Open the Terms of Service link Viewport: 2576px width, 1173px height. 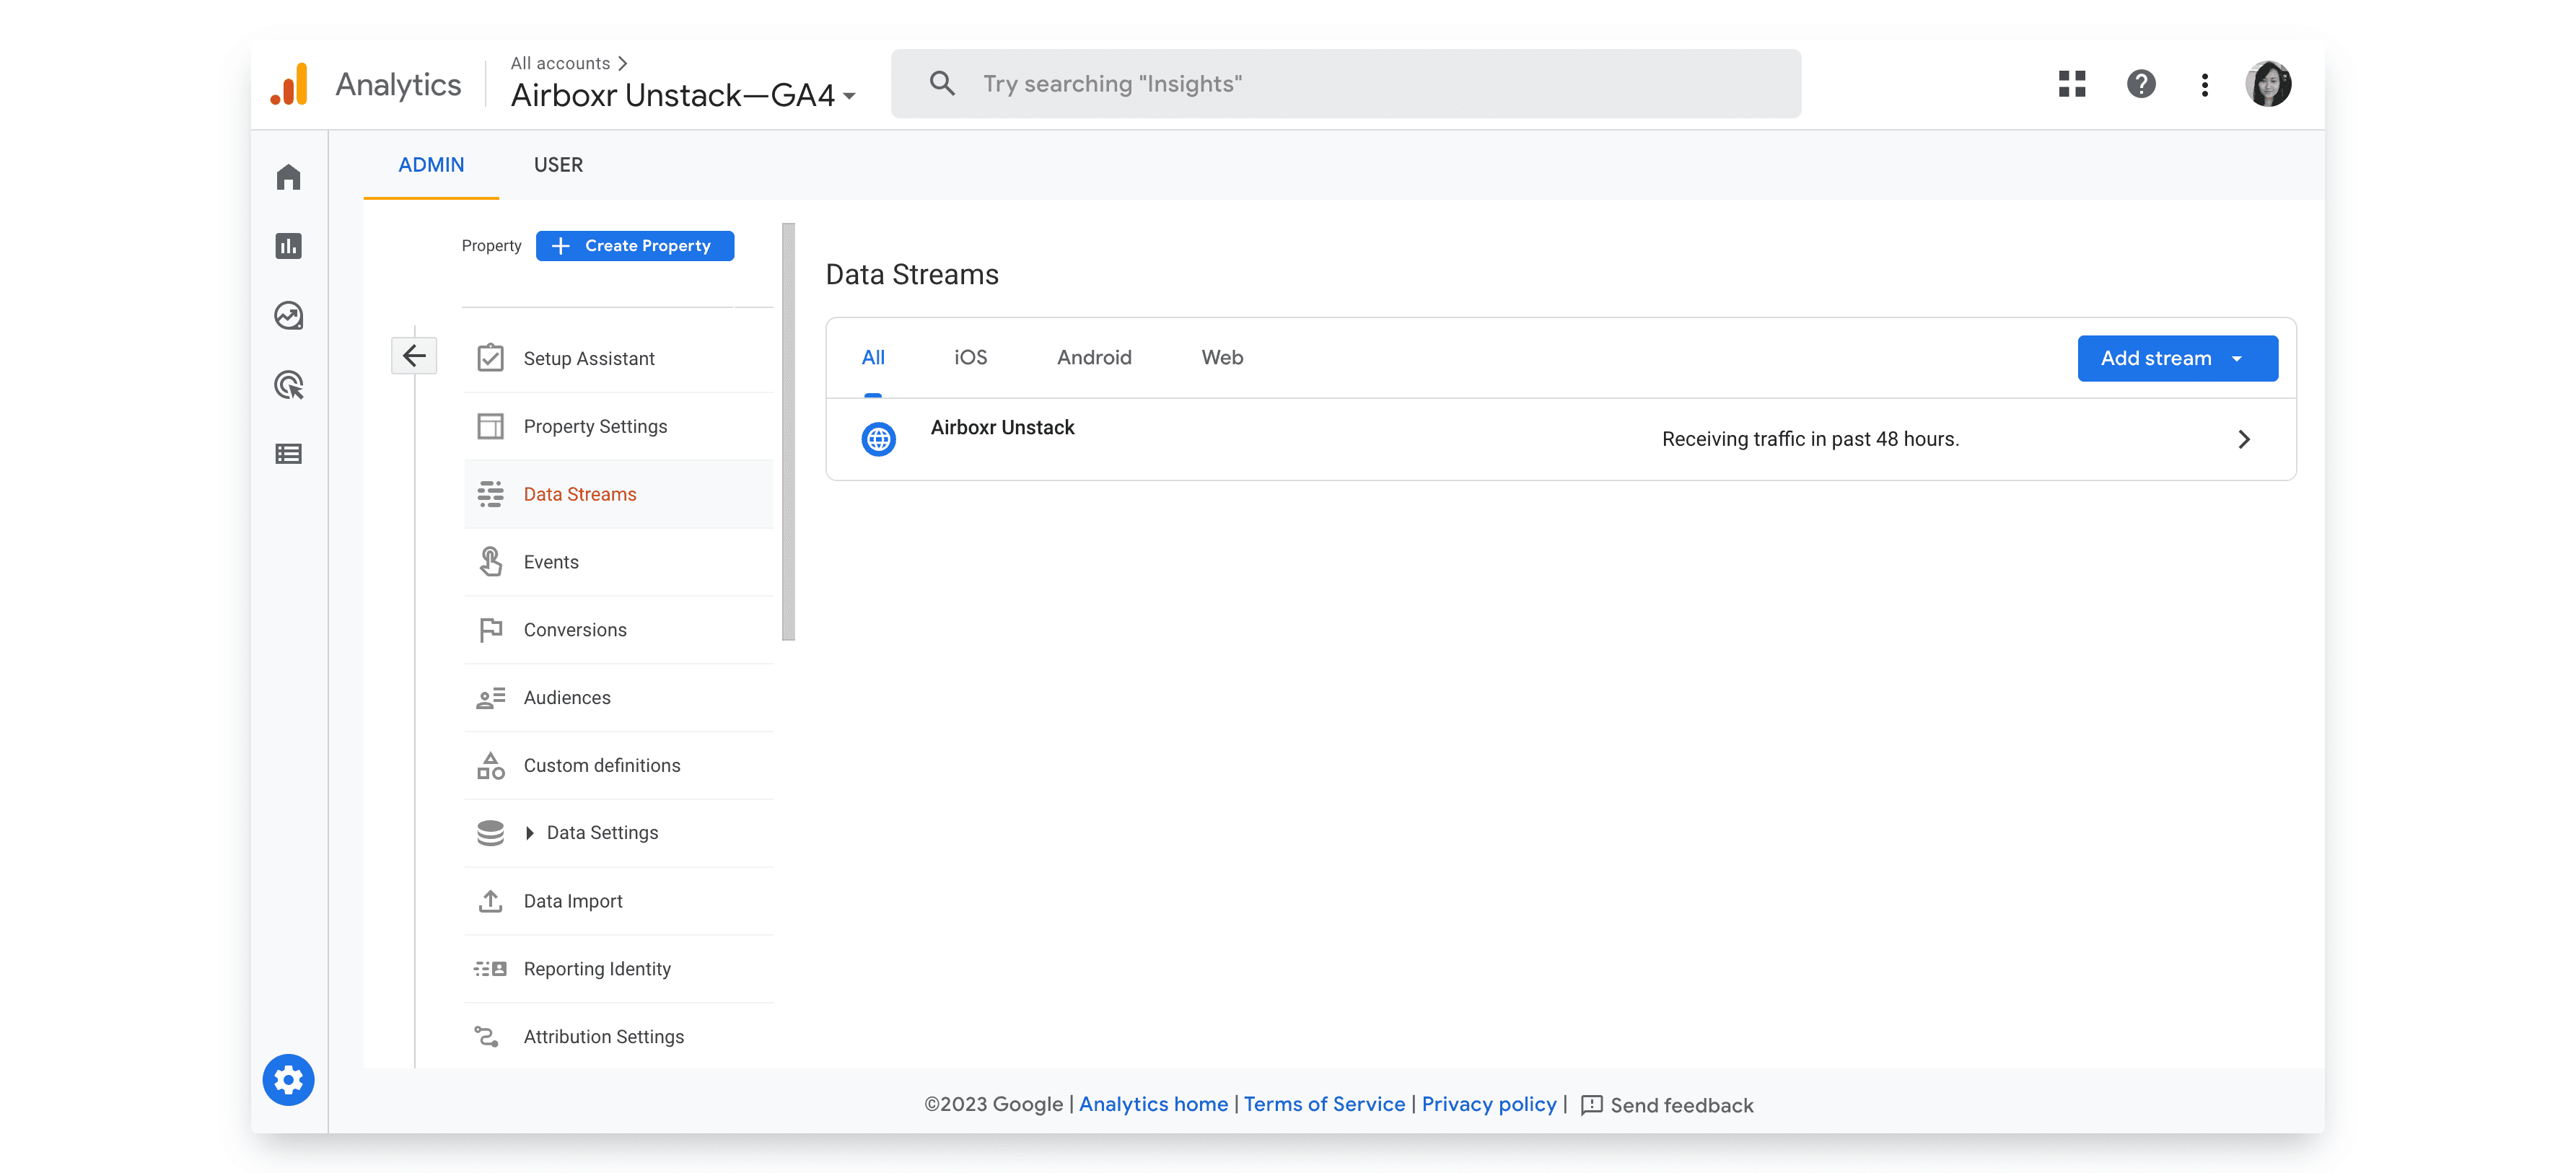(x=1324, y=1104)
